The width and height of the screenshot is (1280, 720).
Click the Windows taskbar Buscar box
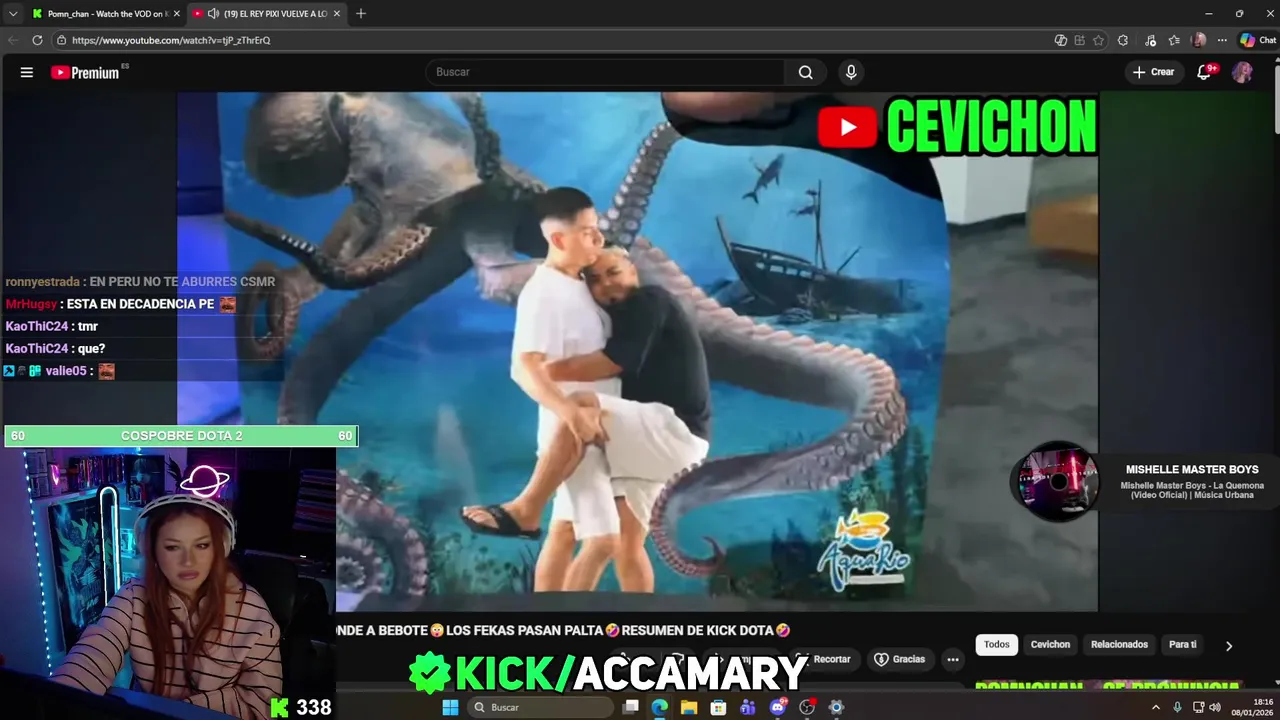point(540,707)
